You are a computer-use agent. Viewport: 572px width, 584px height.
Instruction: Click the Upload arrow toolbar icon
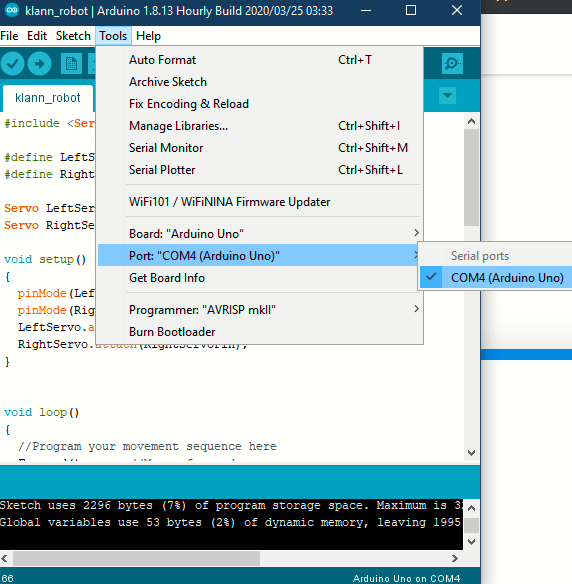pos(39,64)
